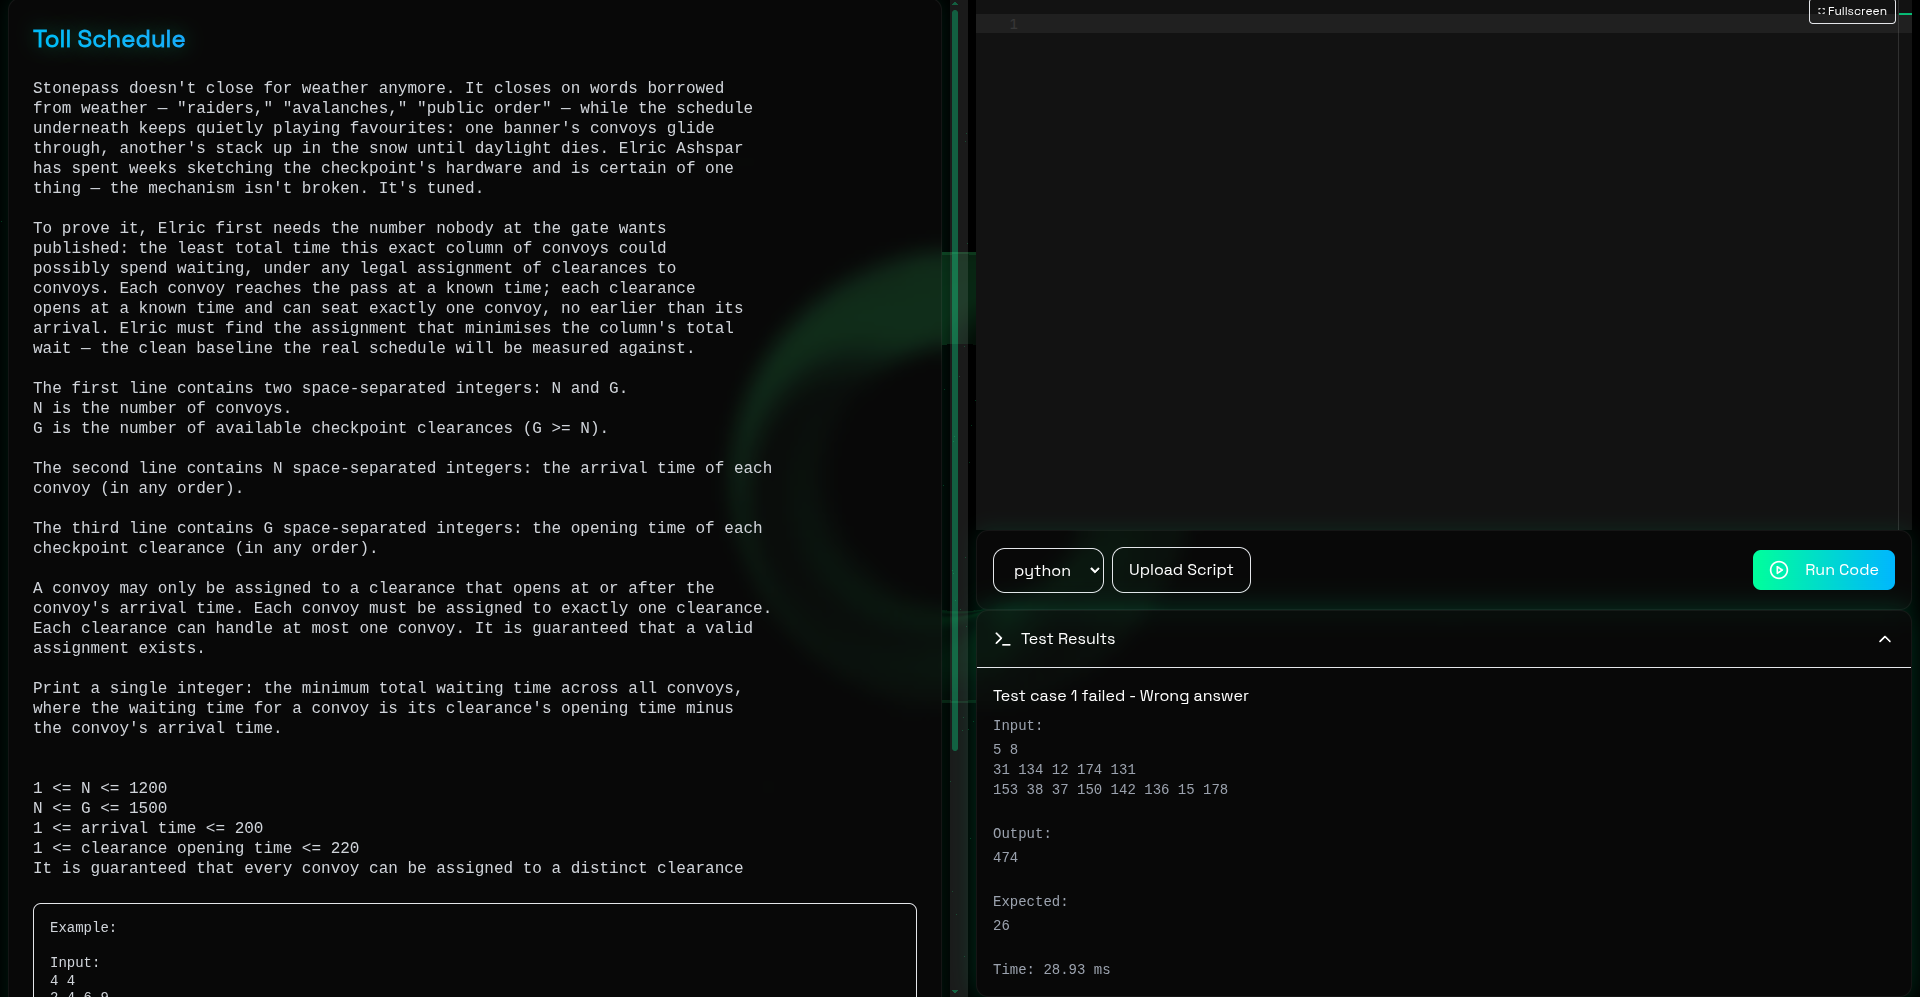
Task: Click the example's 'Input:' label
Action: [75, 963]
